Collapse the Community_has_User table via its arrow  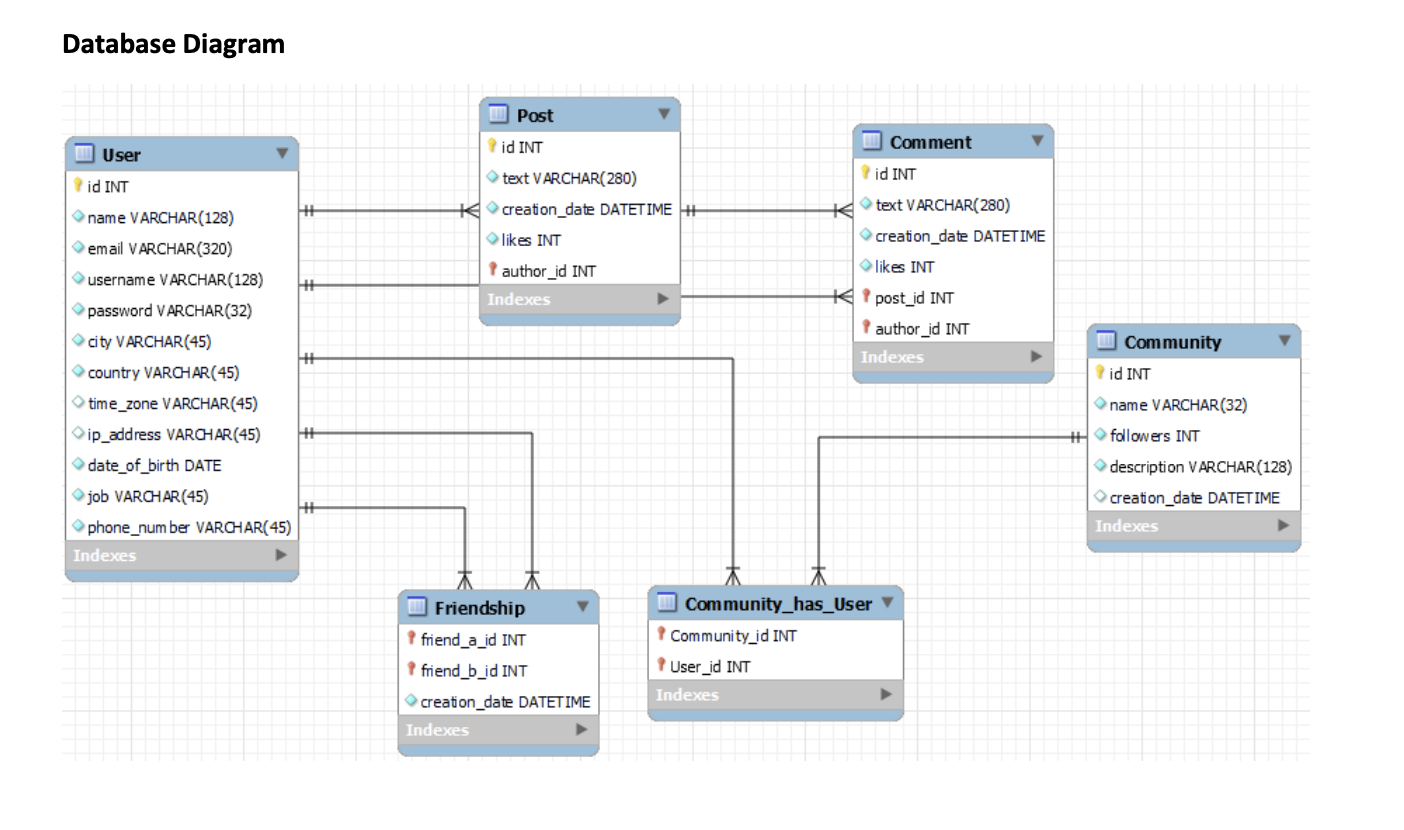pyautogui.click(x=888, y=603)
